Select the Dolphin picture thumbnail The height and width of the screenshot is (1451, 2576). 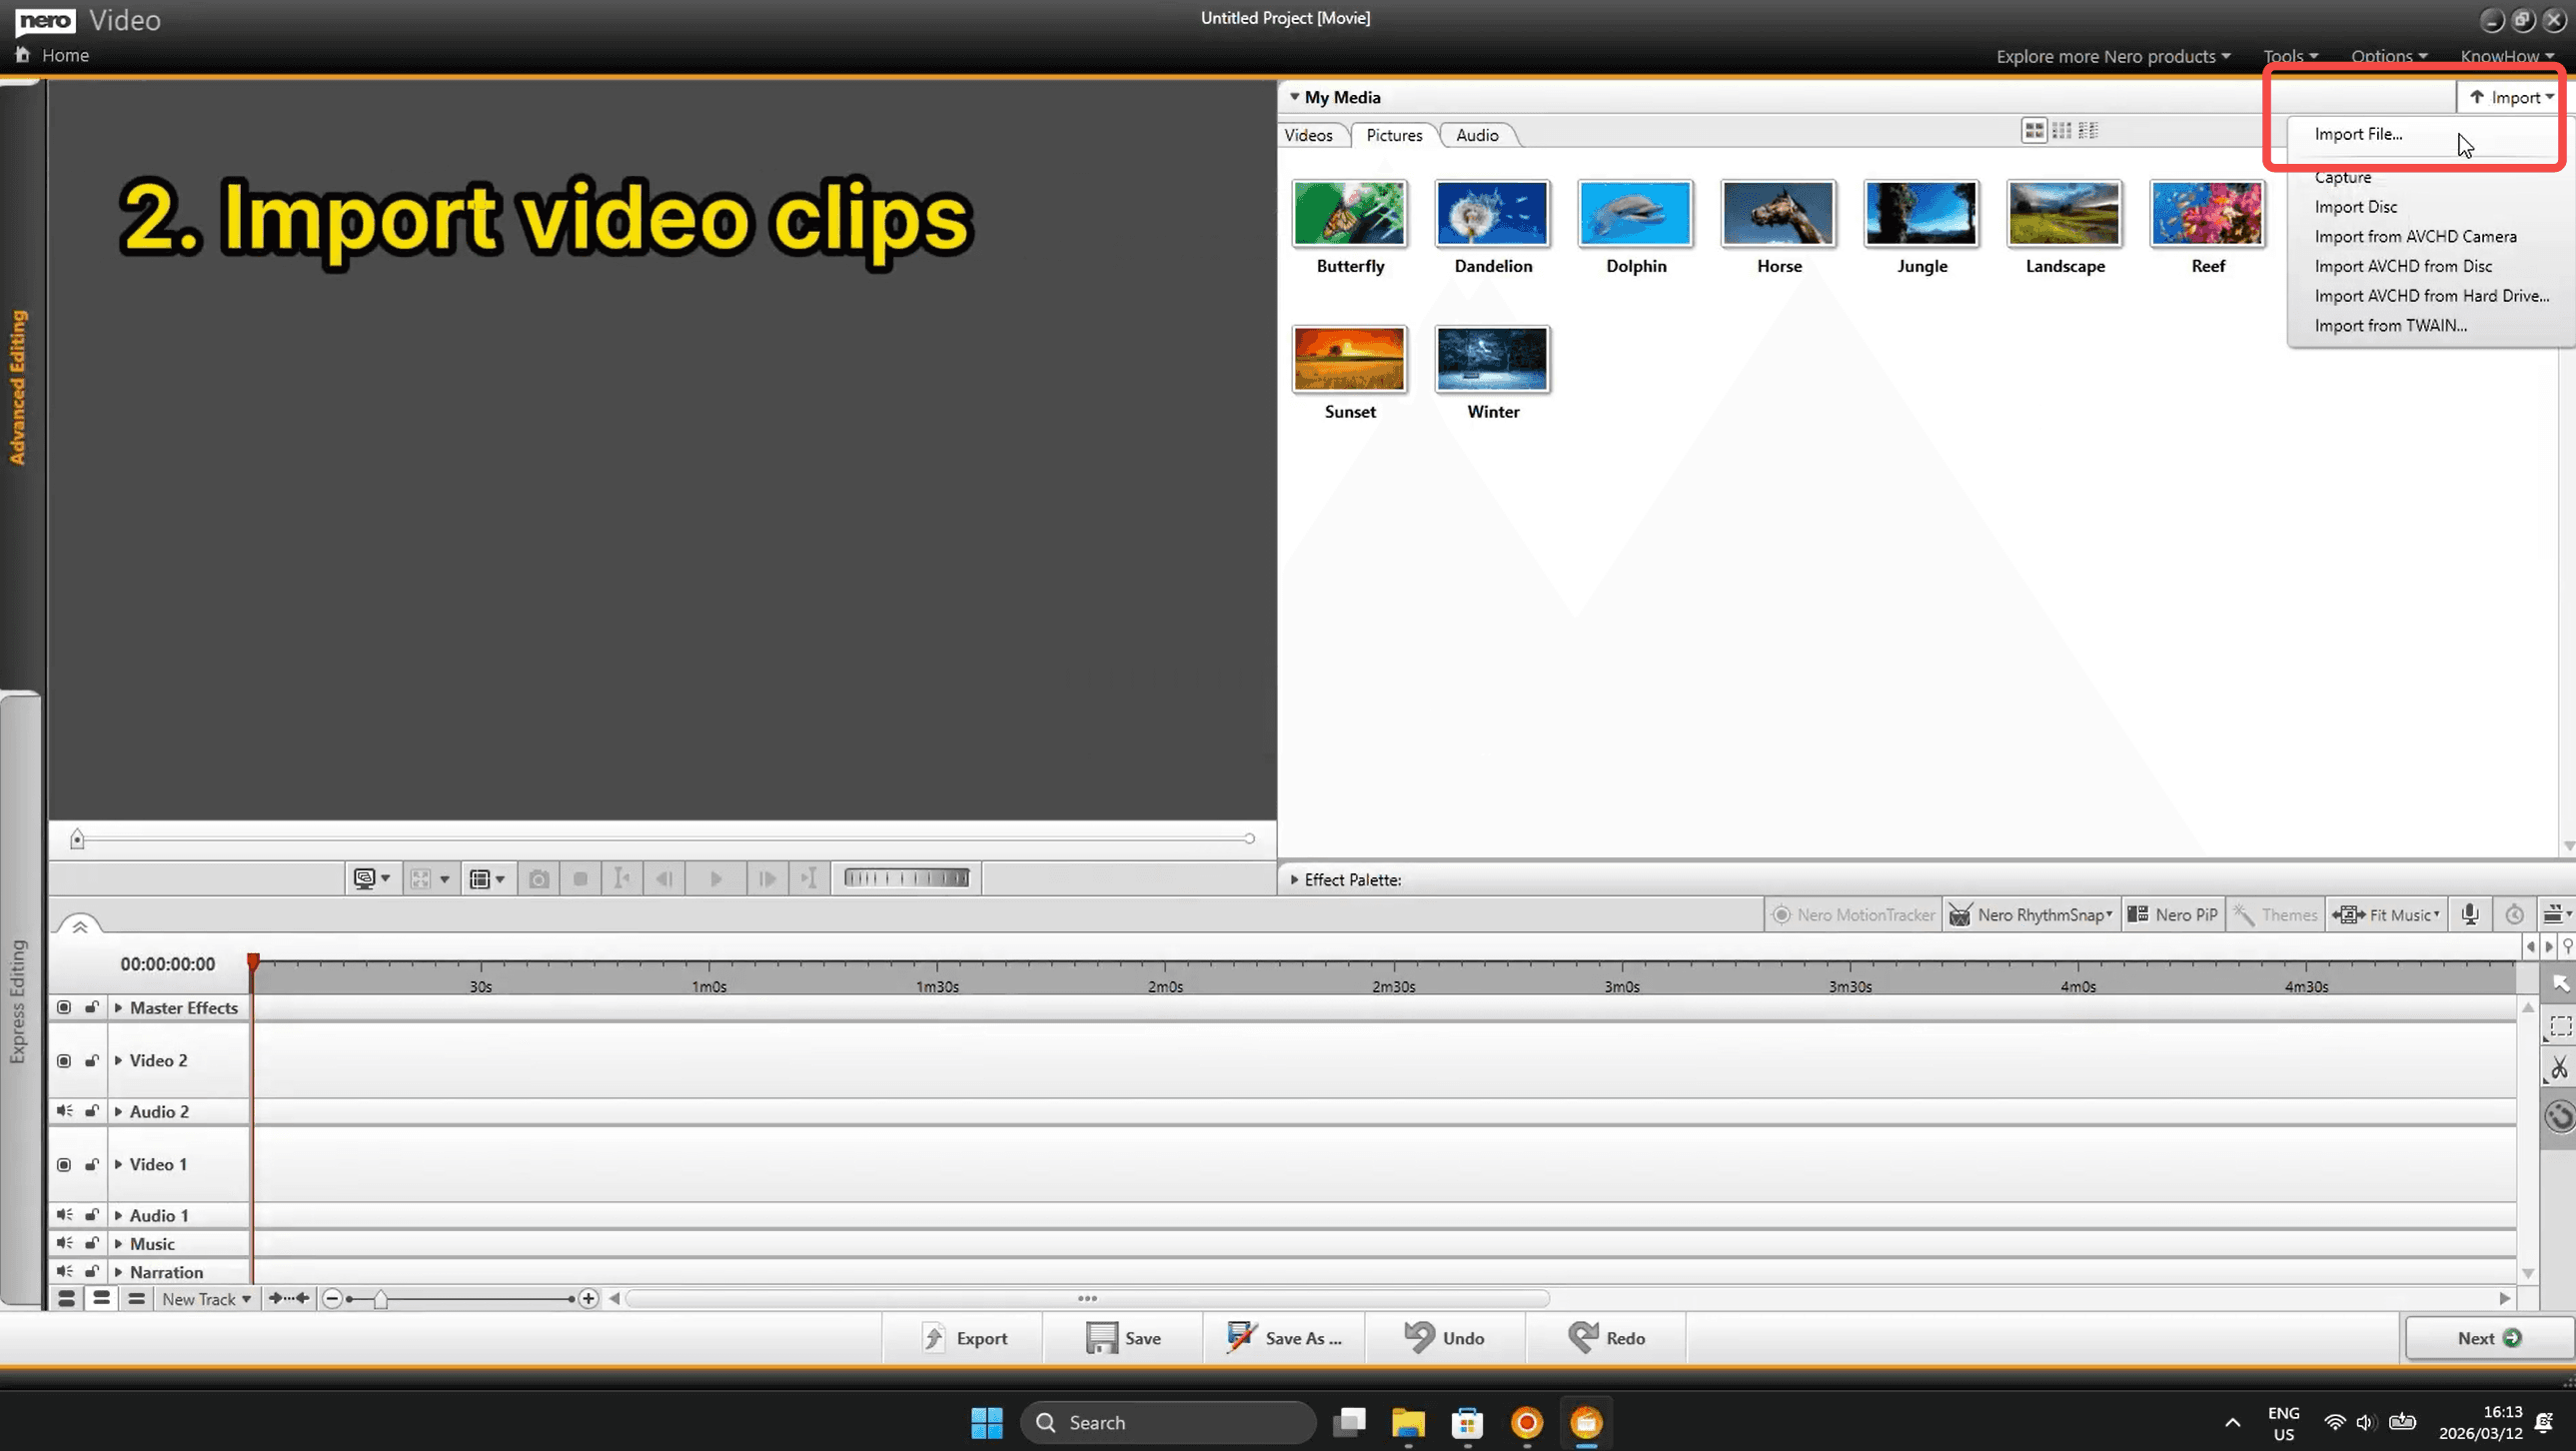[1635, 214]
